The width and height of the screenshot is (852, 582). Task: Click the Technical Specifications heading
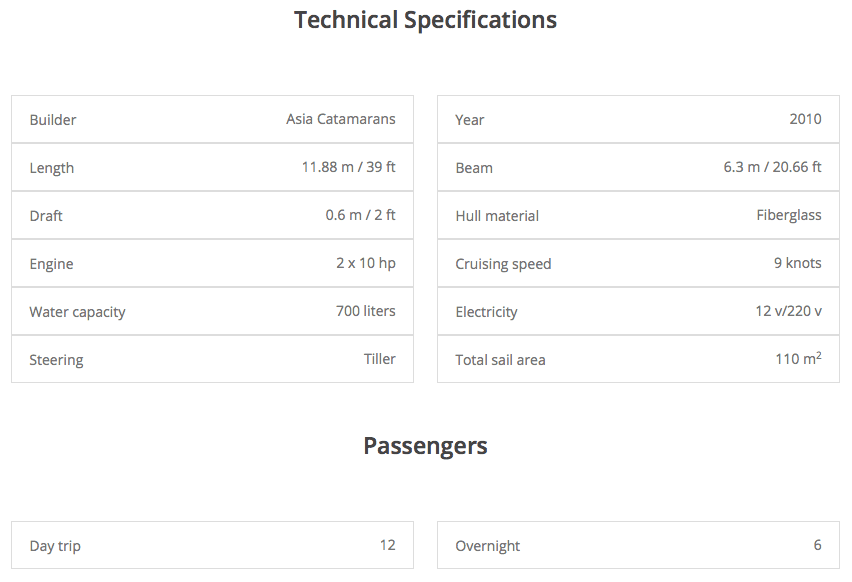pos(425,20)
